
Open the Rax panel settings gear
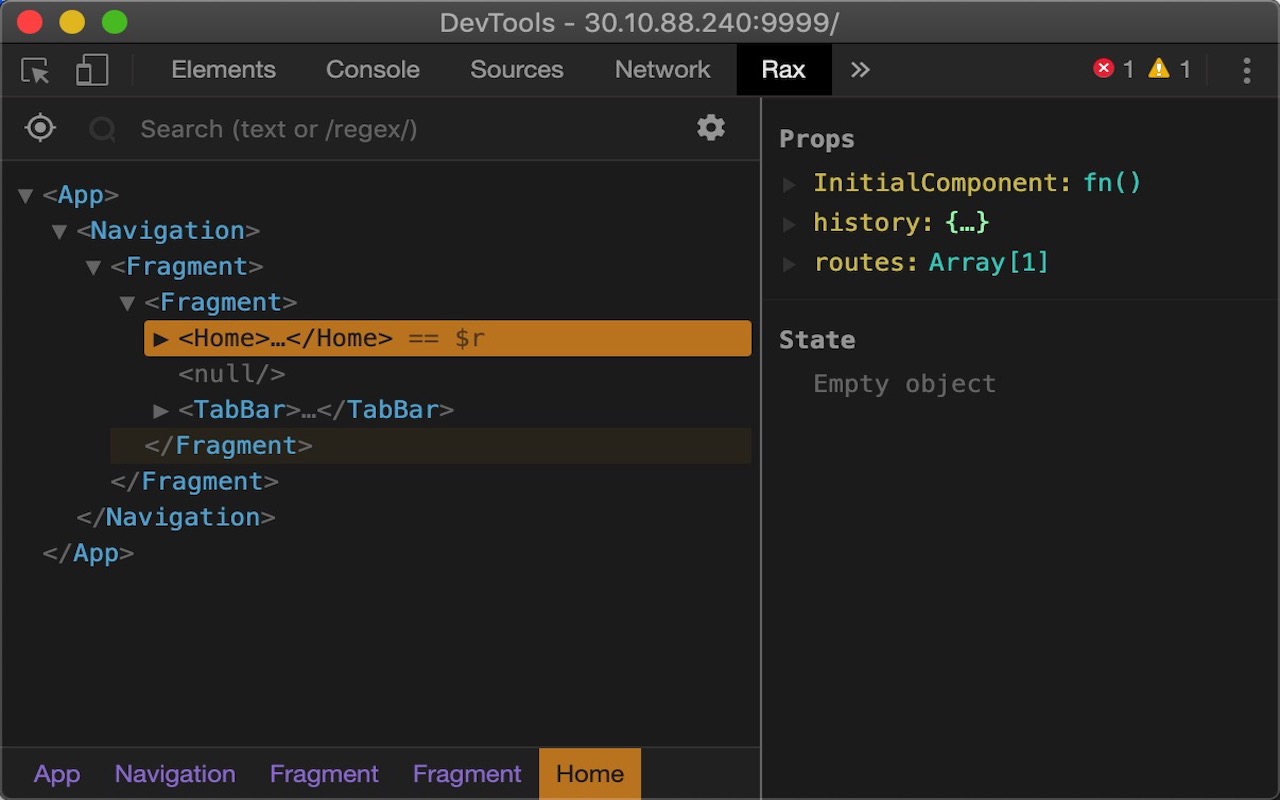point(710,128)
